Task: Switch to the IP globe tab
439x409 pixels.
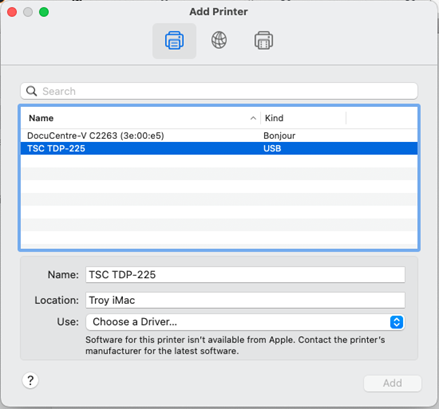Action: pyautogui.click(x=219, y=40)
